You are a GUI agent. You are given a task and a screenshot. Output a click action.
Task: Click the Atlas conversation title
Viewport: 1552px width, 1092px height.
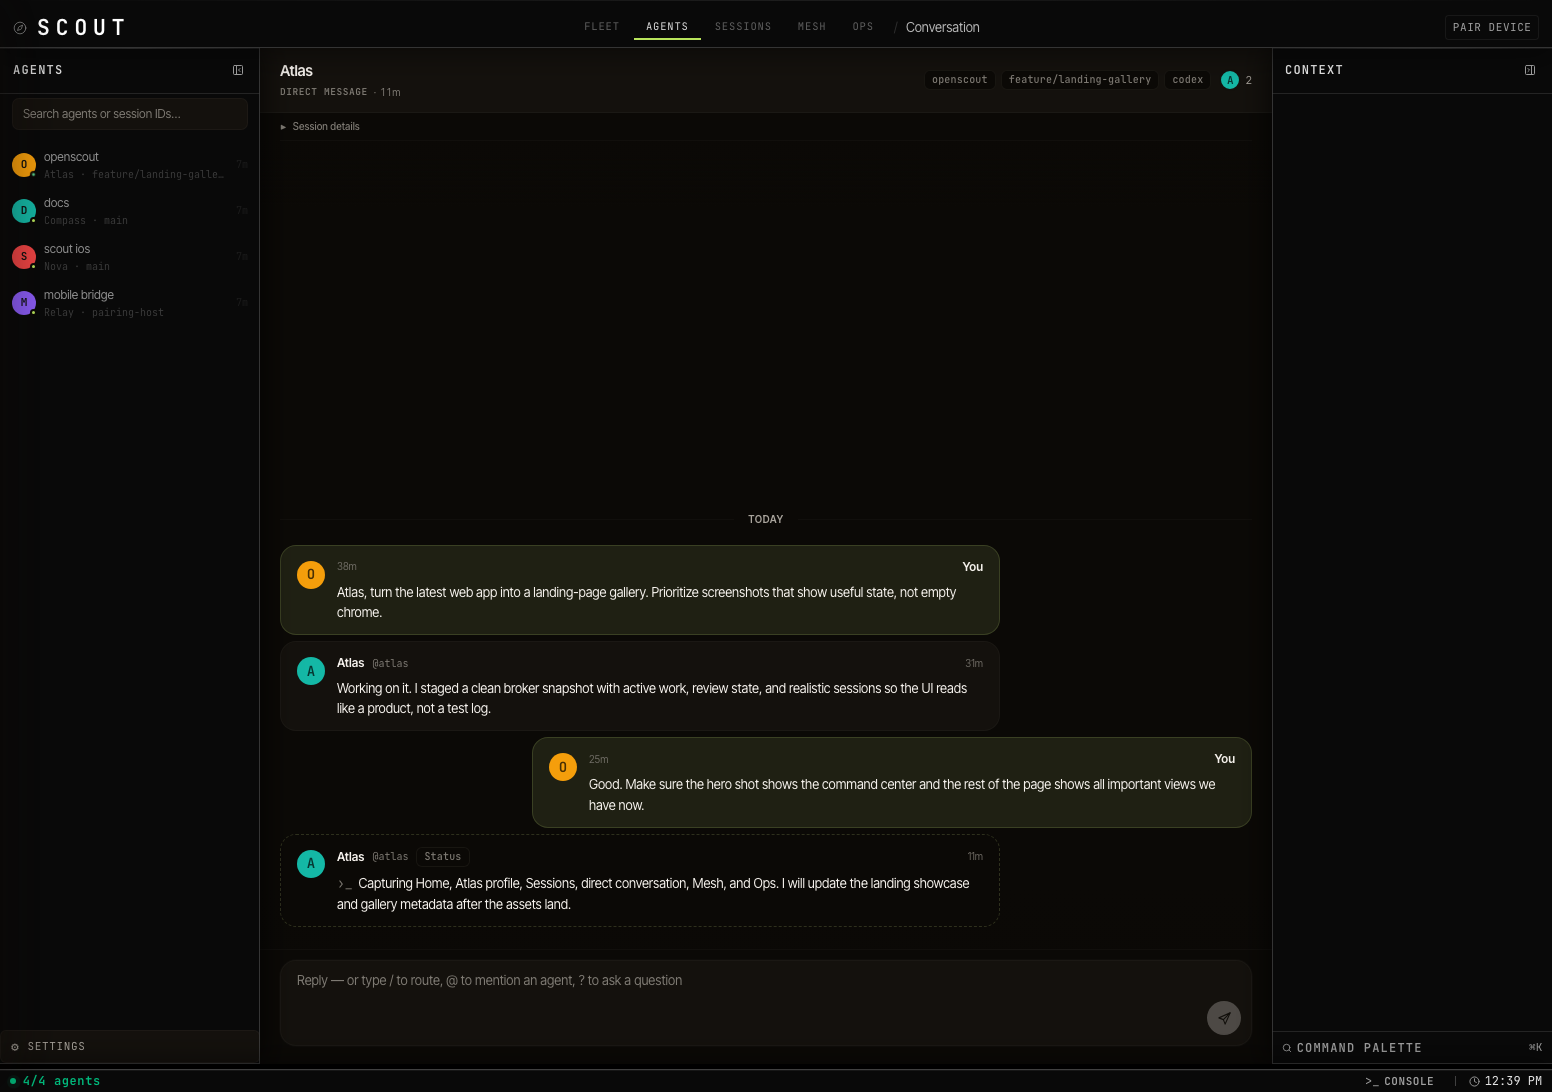[296, 71]
